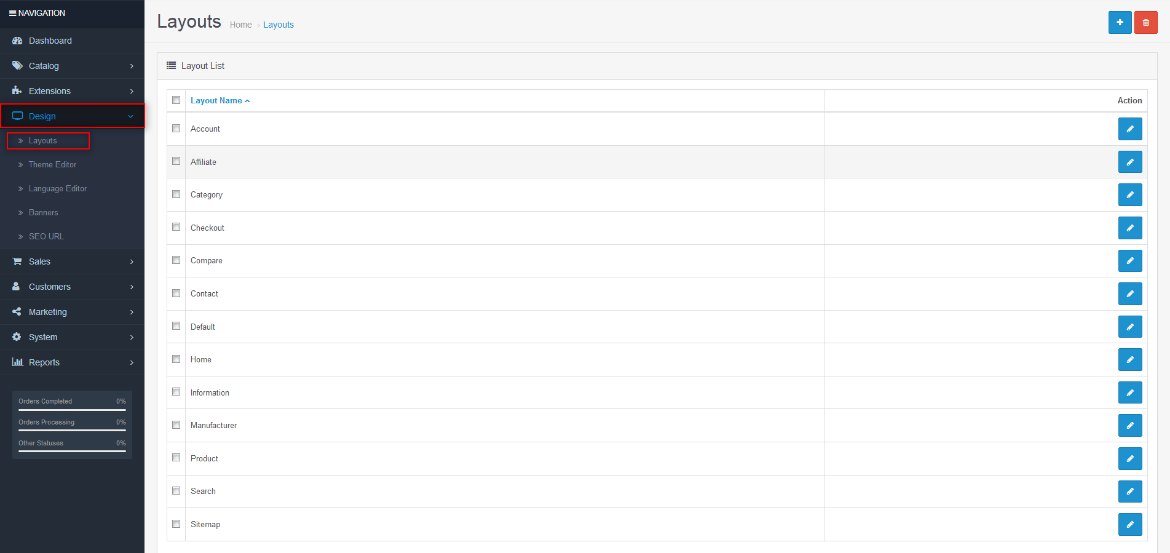
Task: Check the select-all checkbox in the table header
Action: click(176, 100)
